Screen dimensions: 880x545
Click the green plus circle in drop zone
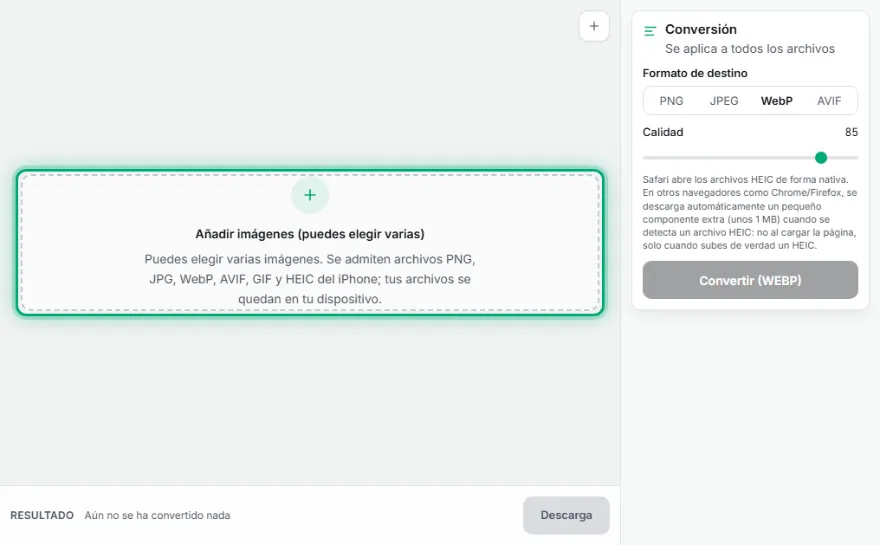pos(310,195)
